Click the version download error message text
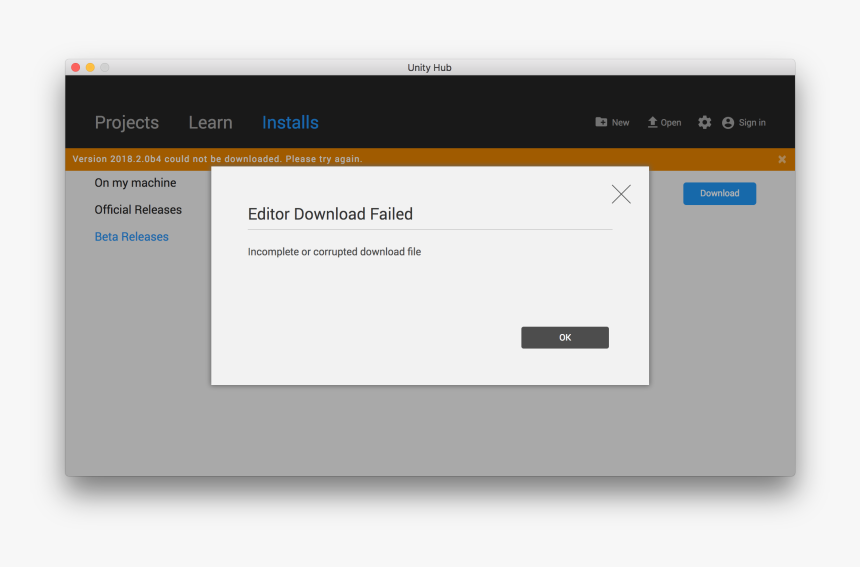 click(217, 159)
